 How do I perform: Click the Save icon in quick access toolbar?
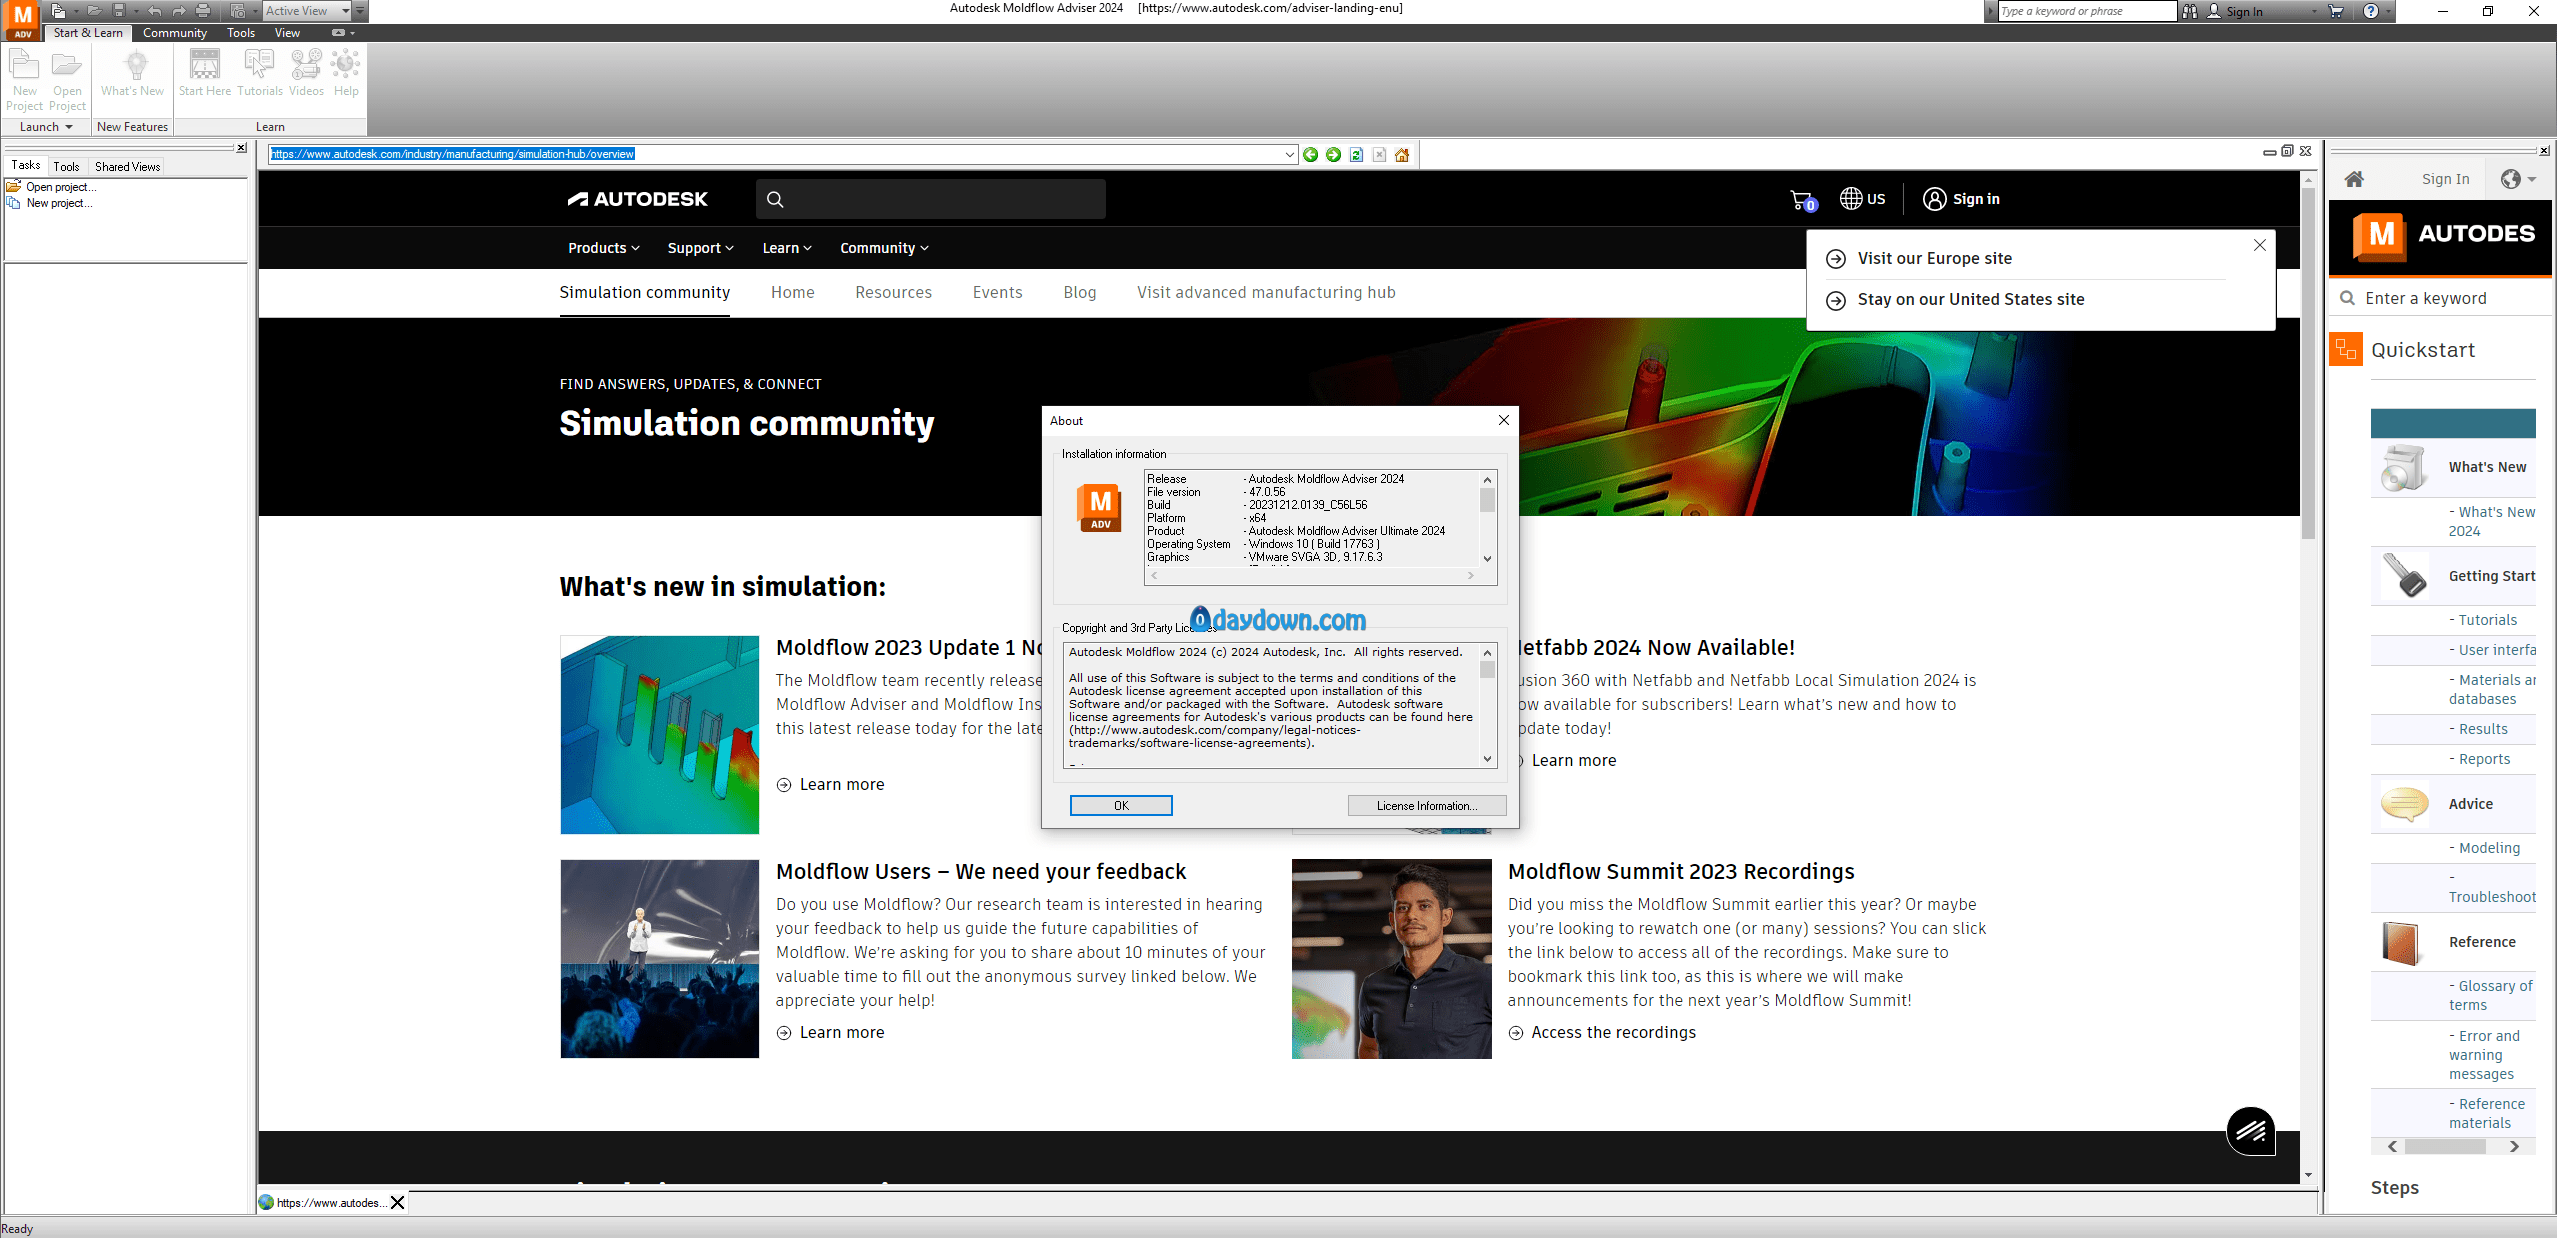(x=119, y=11)
